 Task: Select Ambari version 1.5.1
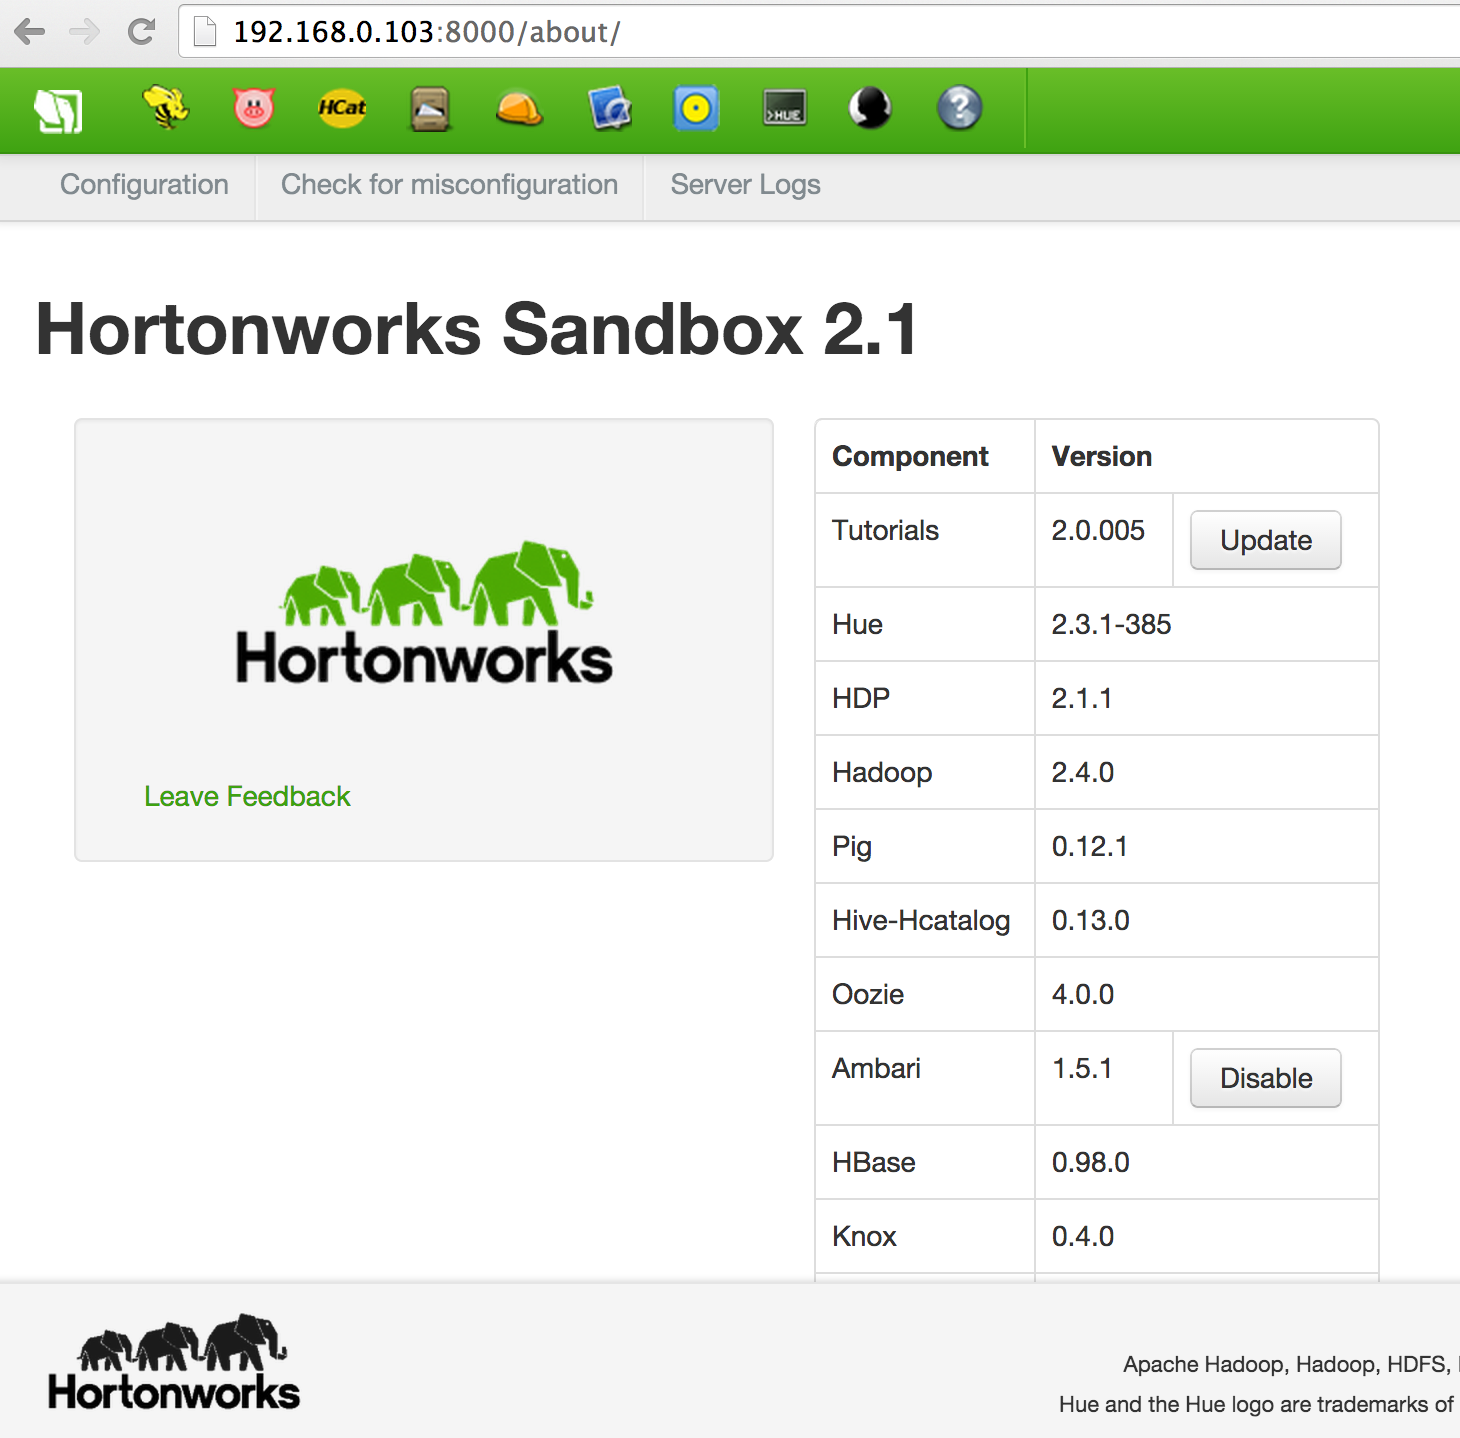pos(1082,1068)
